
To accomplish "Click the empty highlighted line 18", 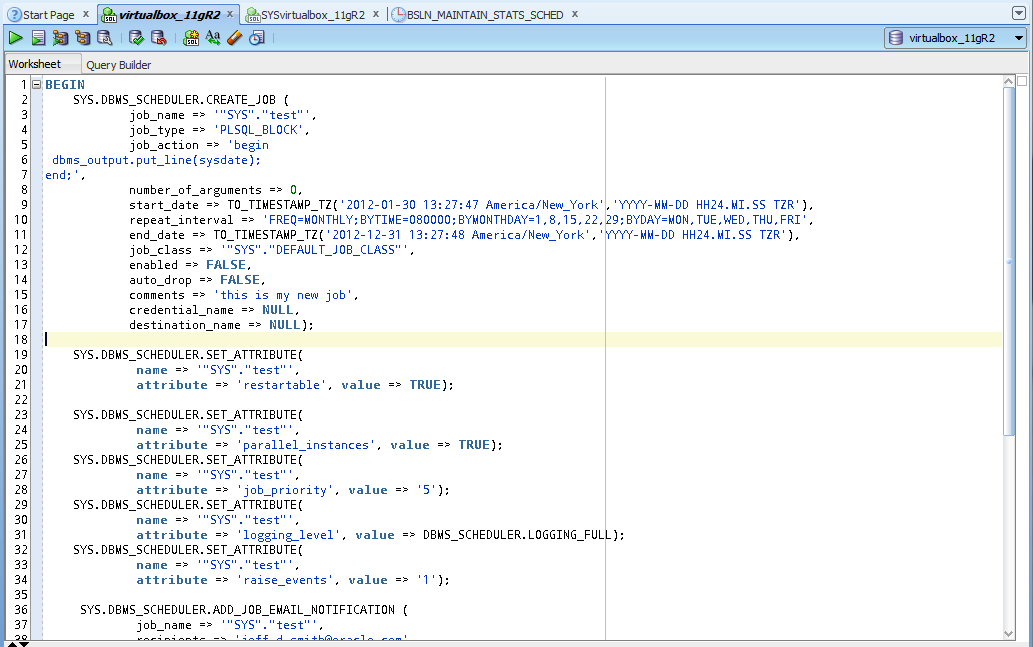I will pos(522,340).
